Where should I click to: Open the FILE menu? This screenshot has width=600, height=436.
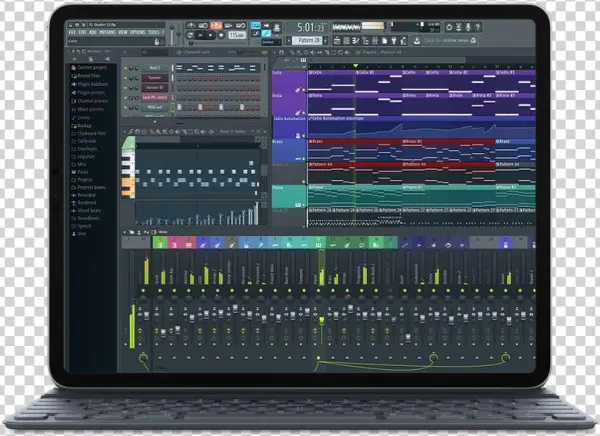click(72, 33)
